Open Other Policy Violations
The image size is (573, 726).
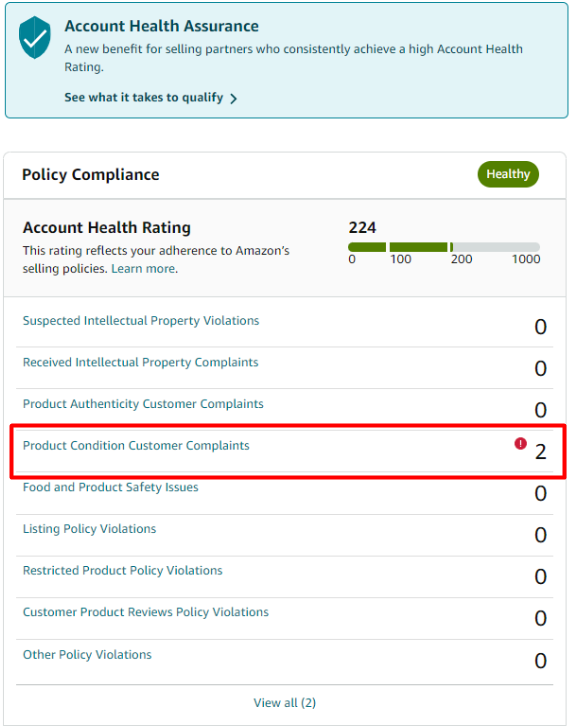point(87,655)
